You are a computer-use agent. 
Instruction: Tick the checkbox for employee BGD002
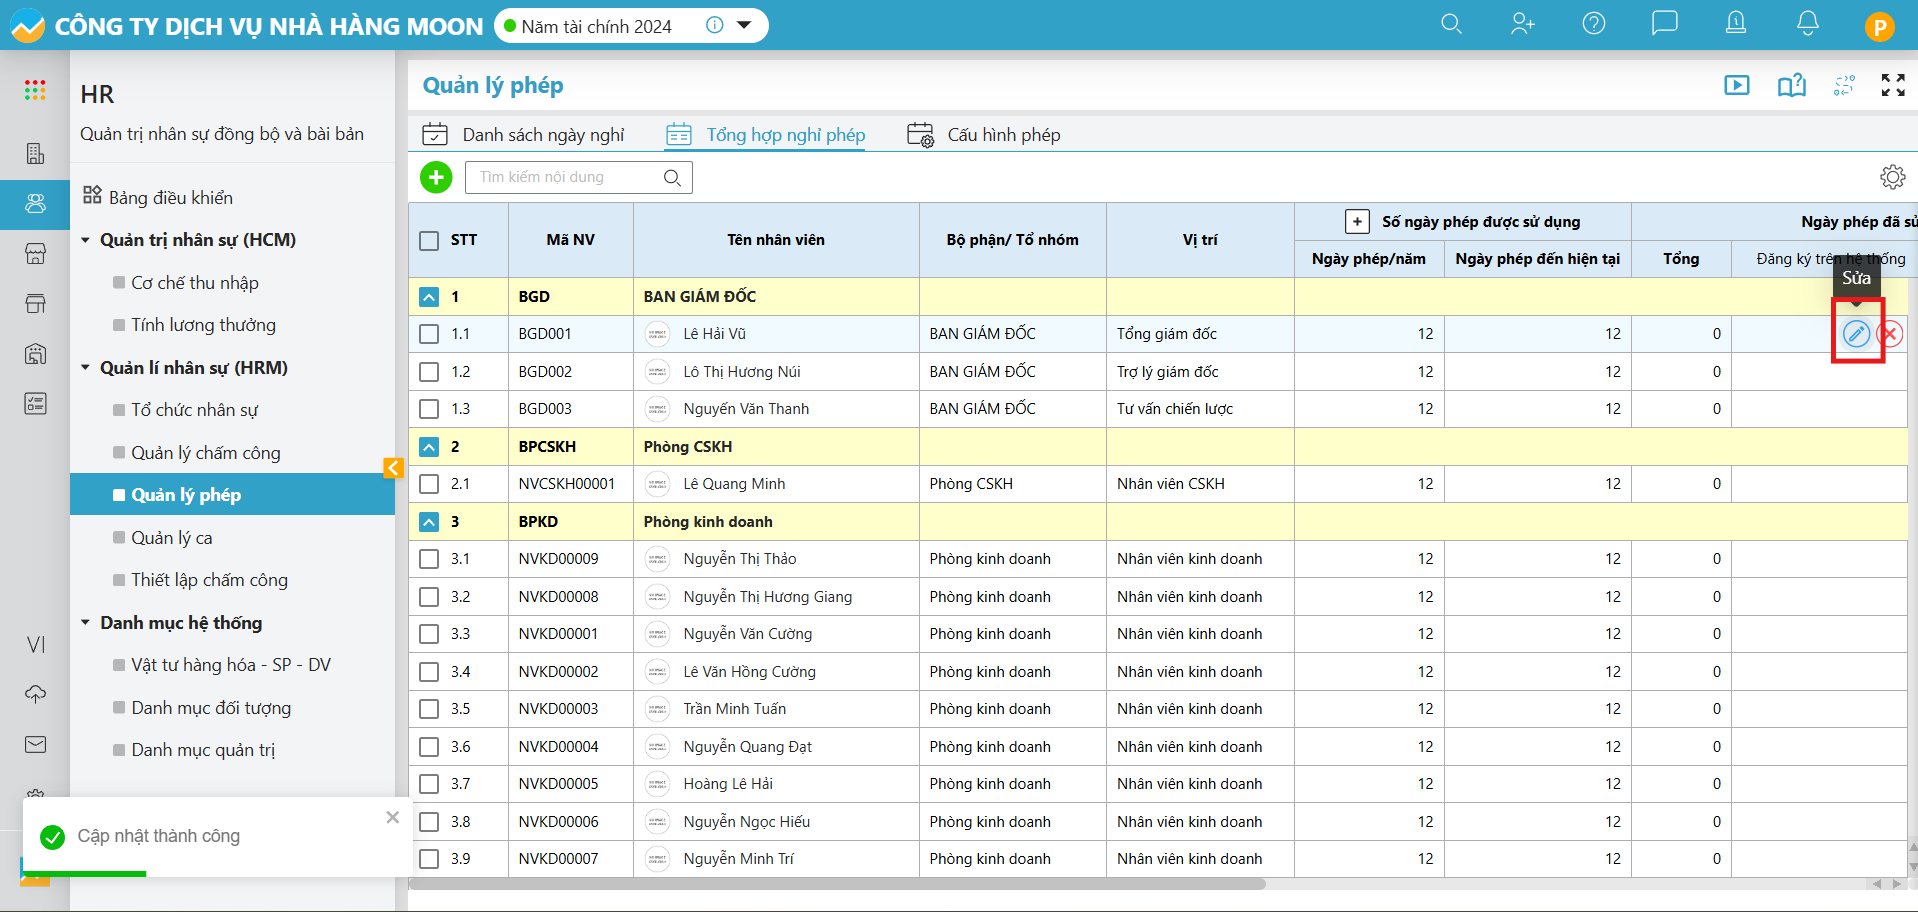(429, 372)
